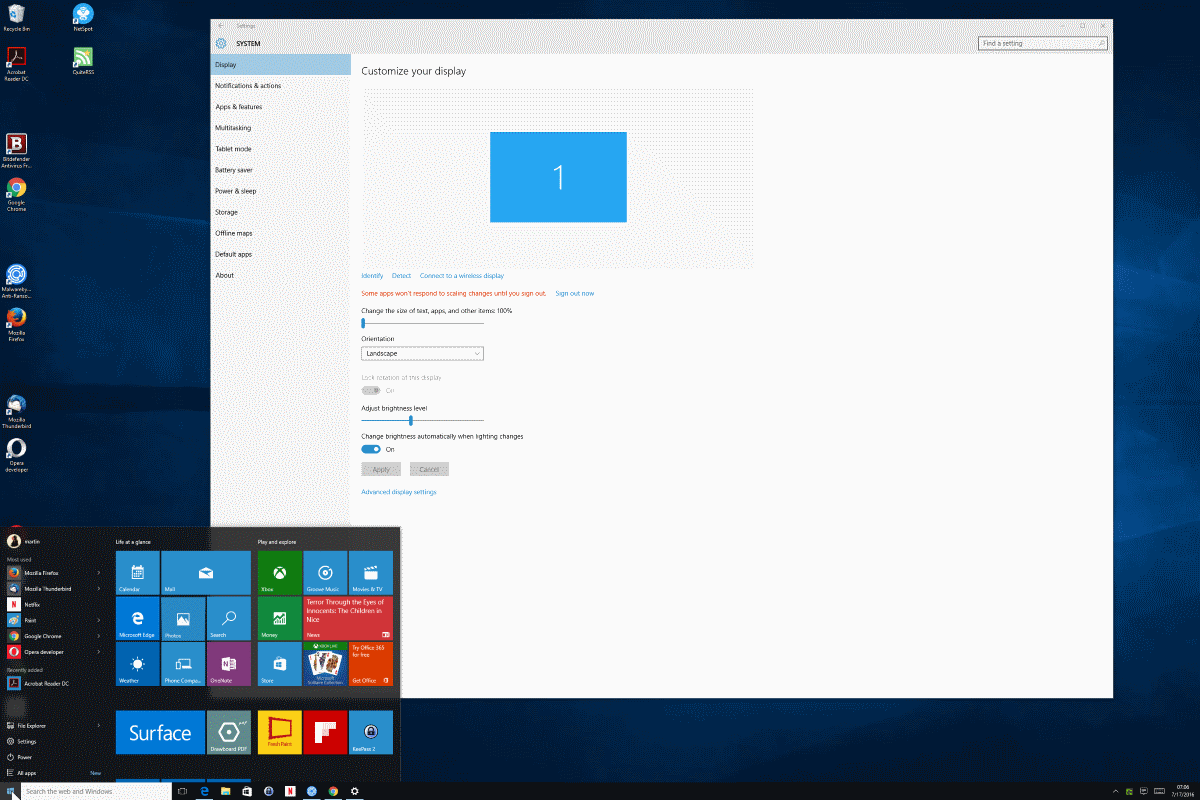Open the Search tile in Start menu
Image resolution: width=1200 pixels, height=800 pixels.
[x=229, y=619]
